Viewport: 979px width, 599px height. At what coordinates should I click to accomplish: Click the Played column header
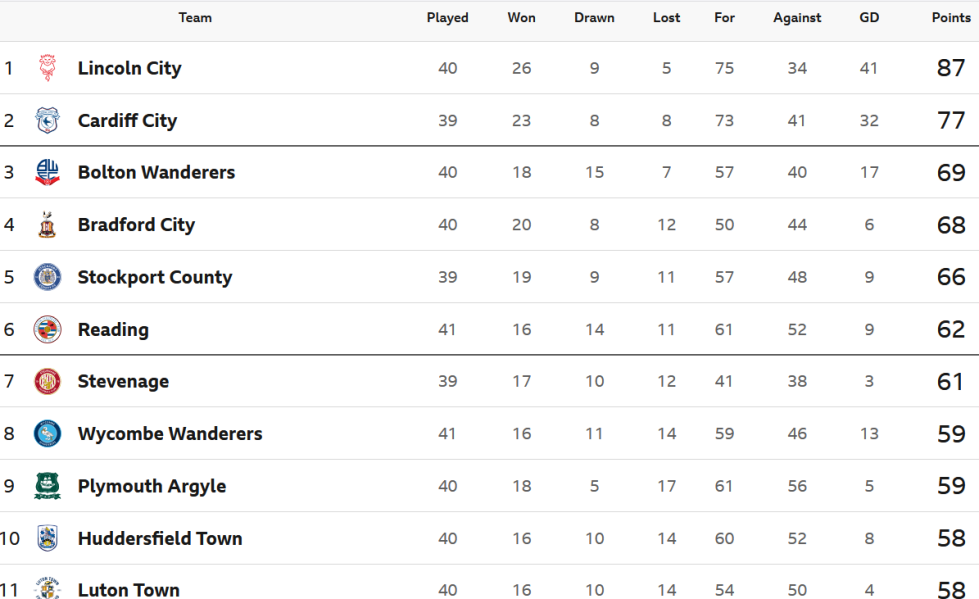[448, 17]
